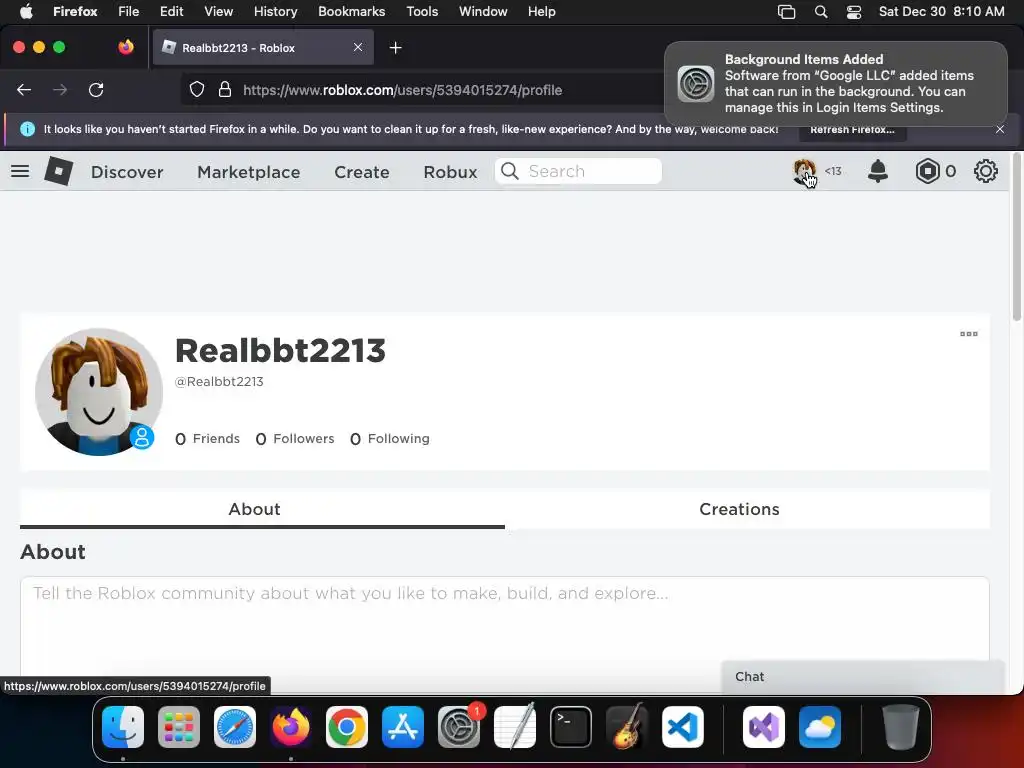Click the tracking protection shield icon
Viewport: 1024px width, 768px height.
[197, 89]
